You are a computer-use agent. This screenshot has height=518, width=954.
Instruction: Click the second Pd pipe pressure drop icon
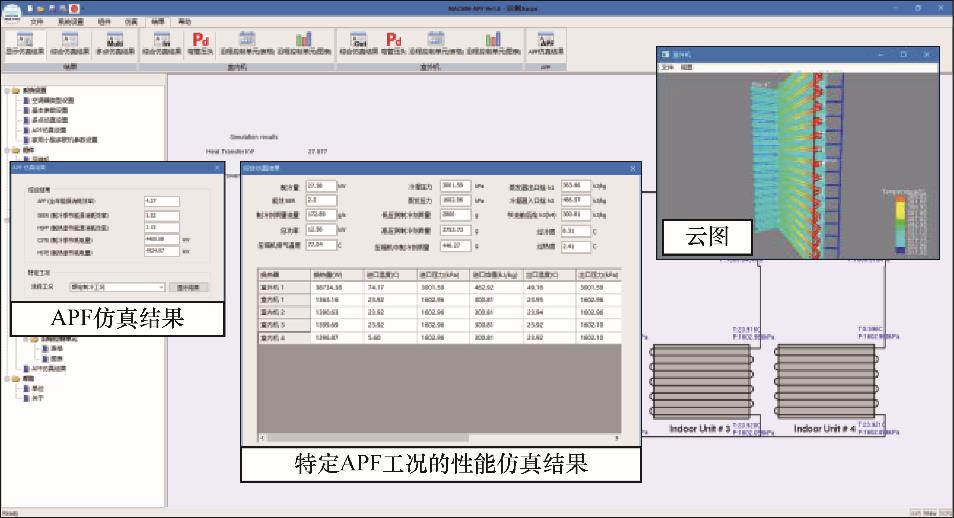tap(394, 41)
